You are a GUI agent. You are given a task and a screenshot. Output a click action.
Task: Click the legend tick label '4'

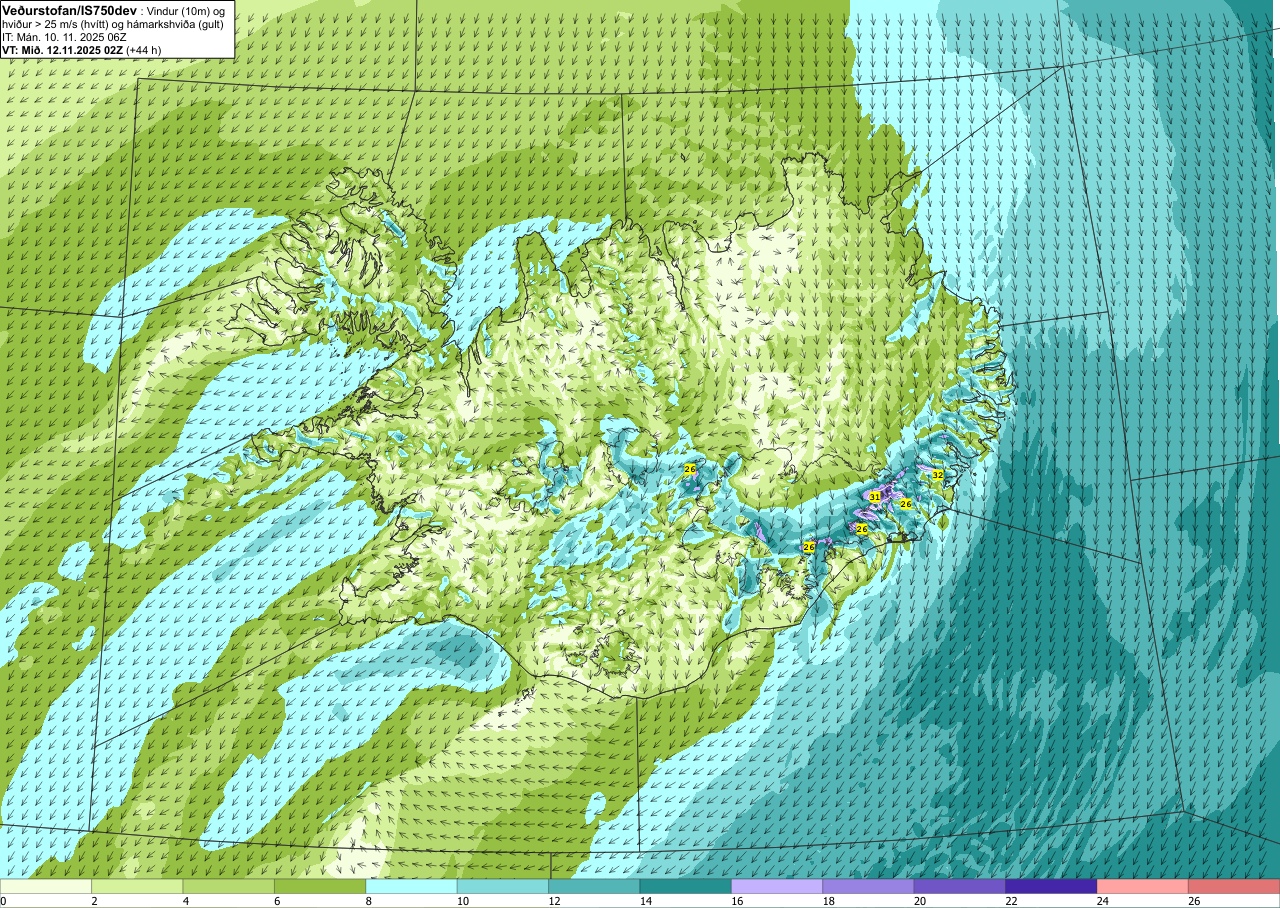(185, 901)
